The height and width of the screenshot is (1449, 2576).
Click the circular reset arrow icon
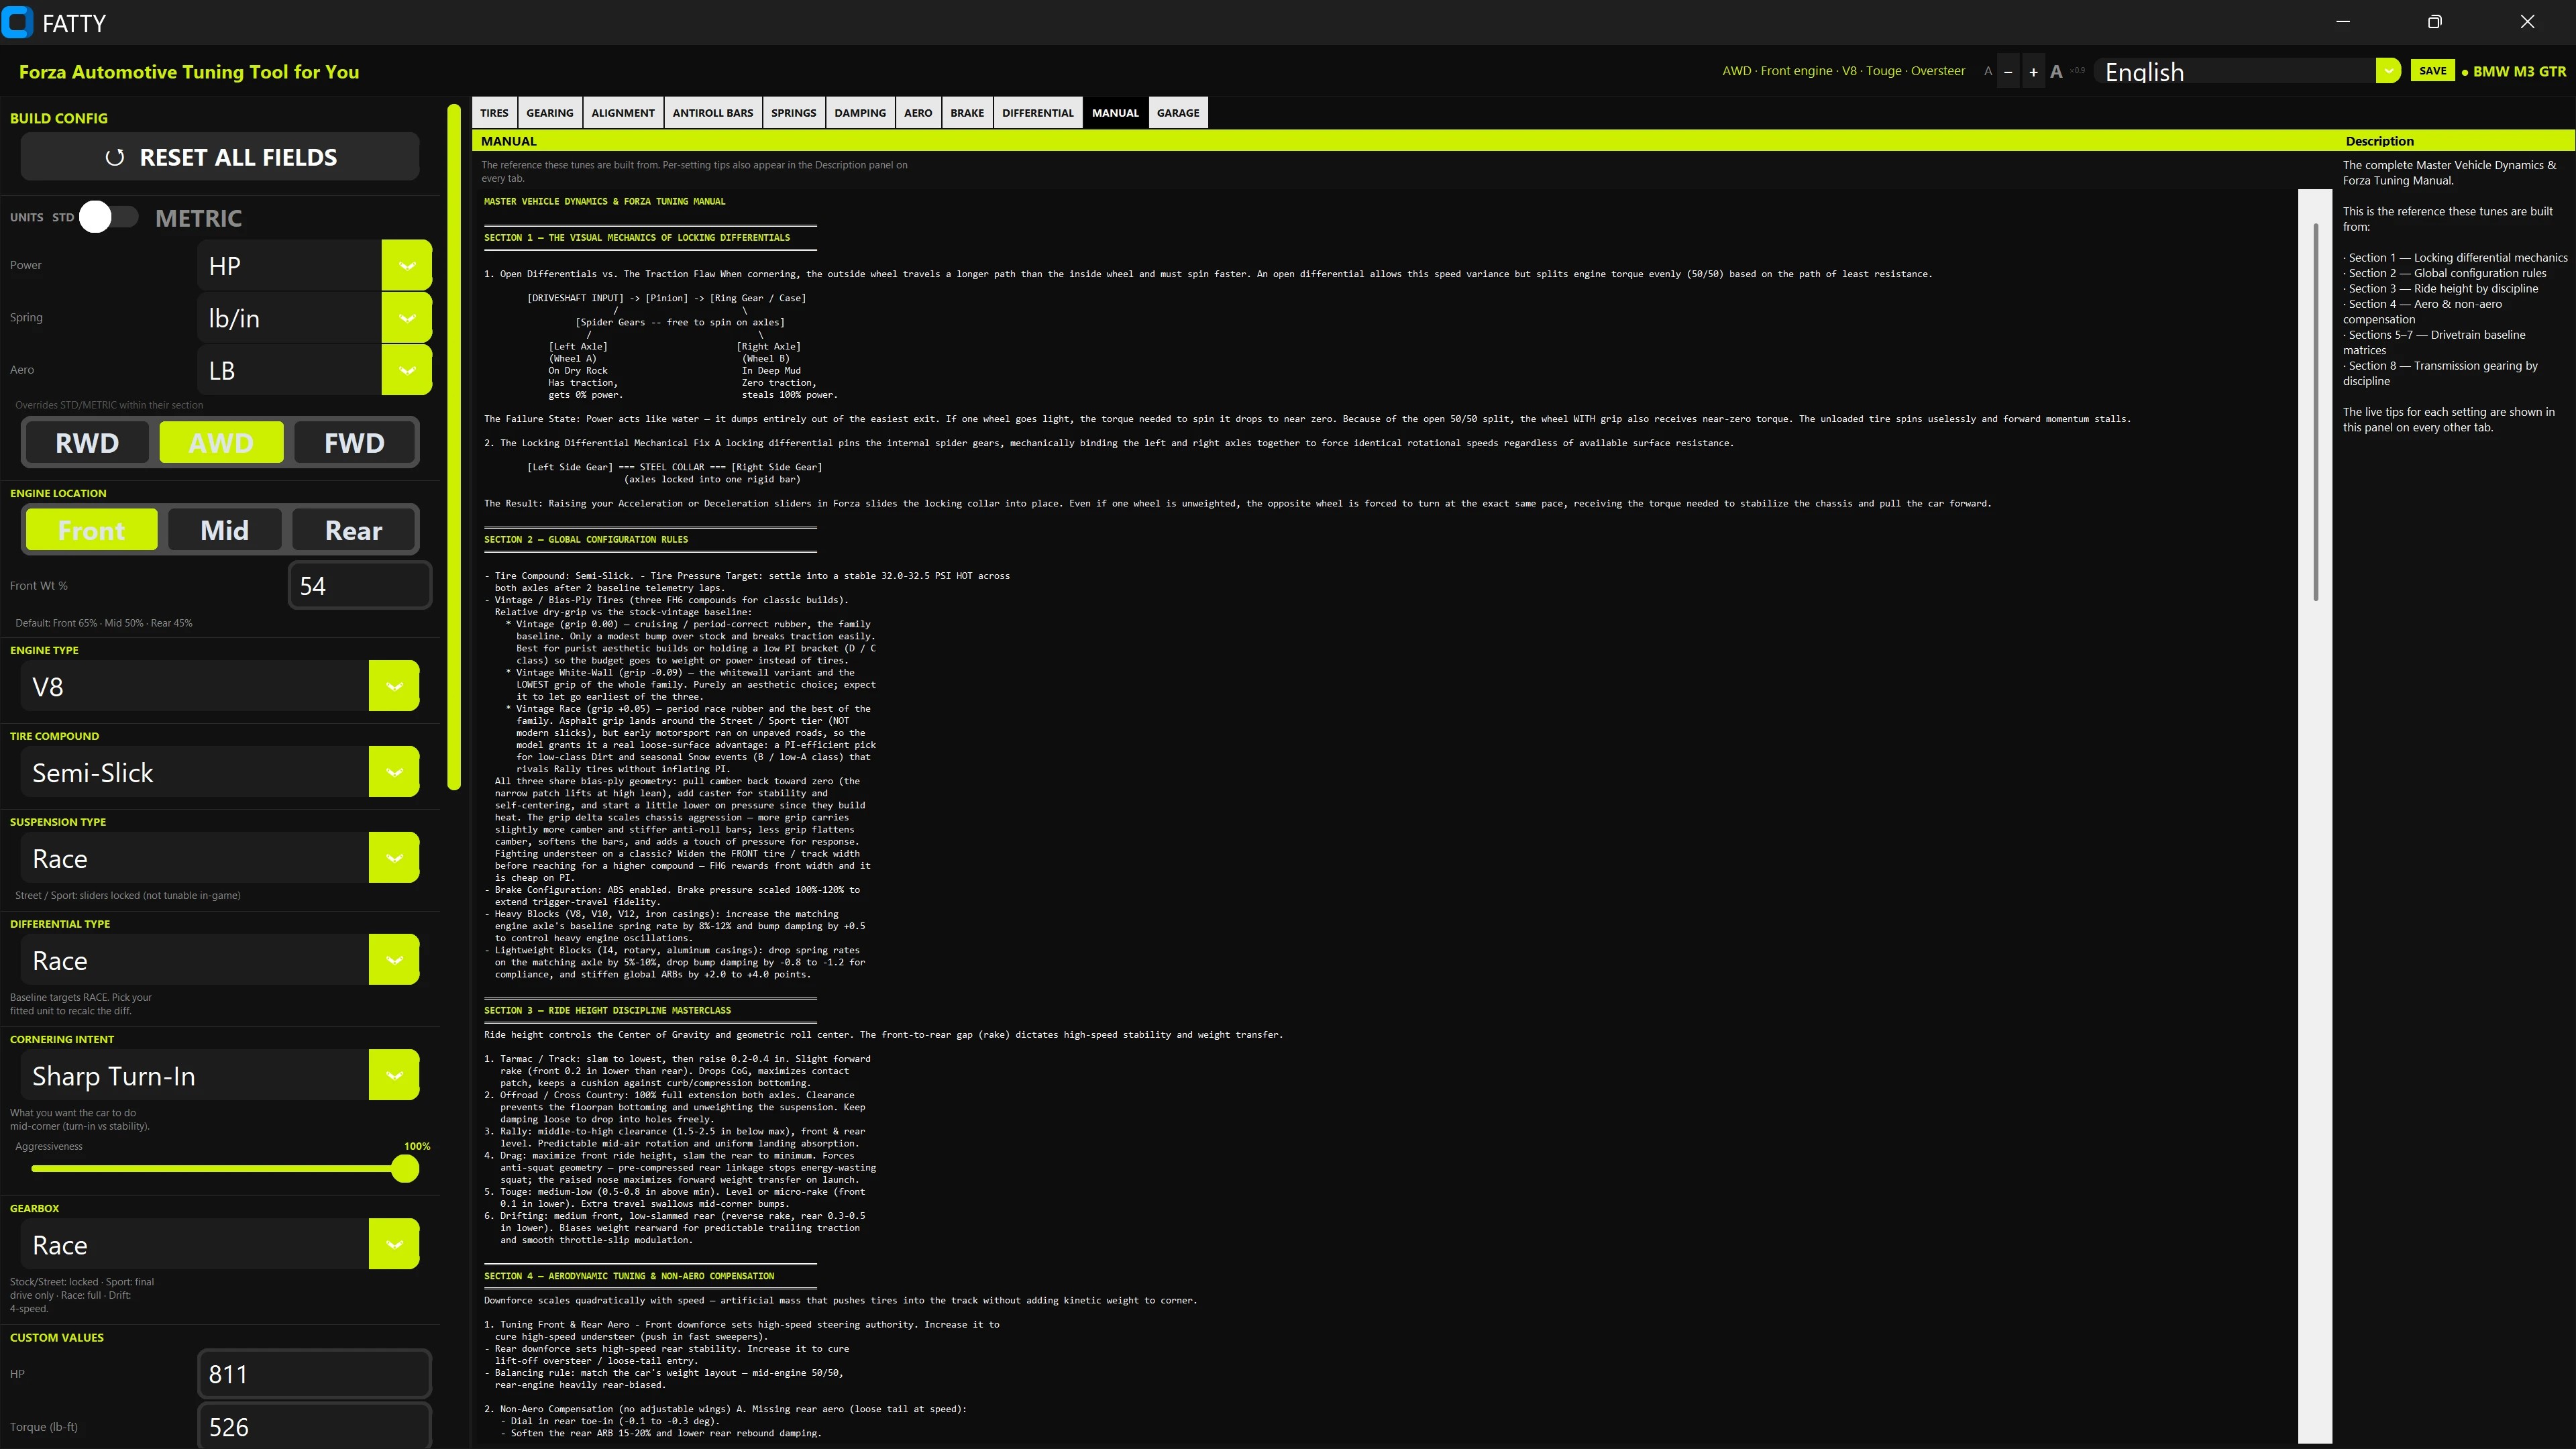tap(115, 158)
